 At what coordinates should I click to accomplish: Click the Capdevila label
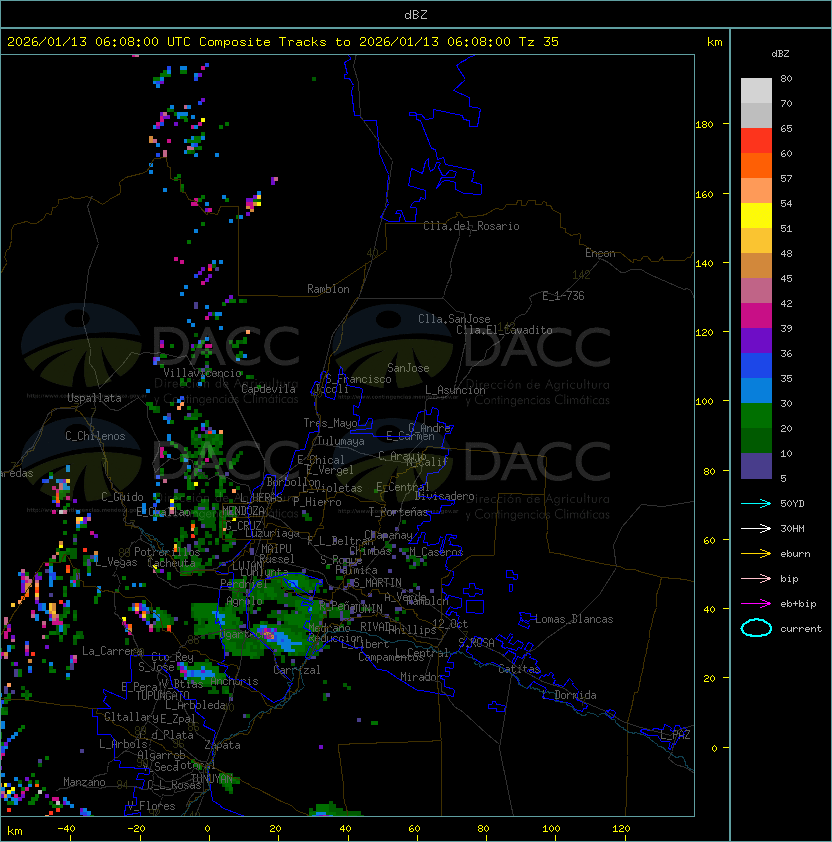point(268,389)
